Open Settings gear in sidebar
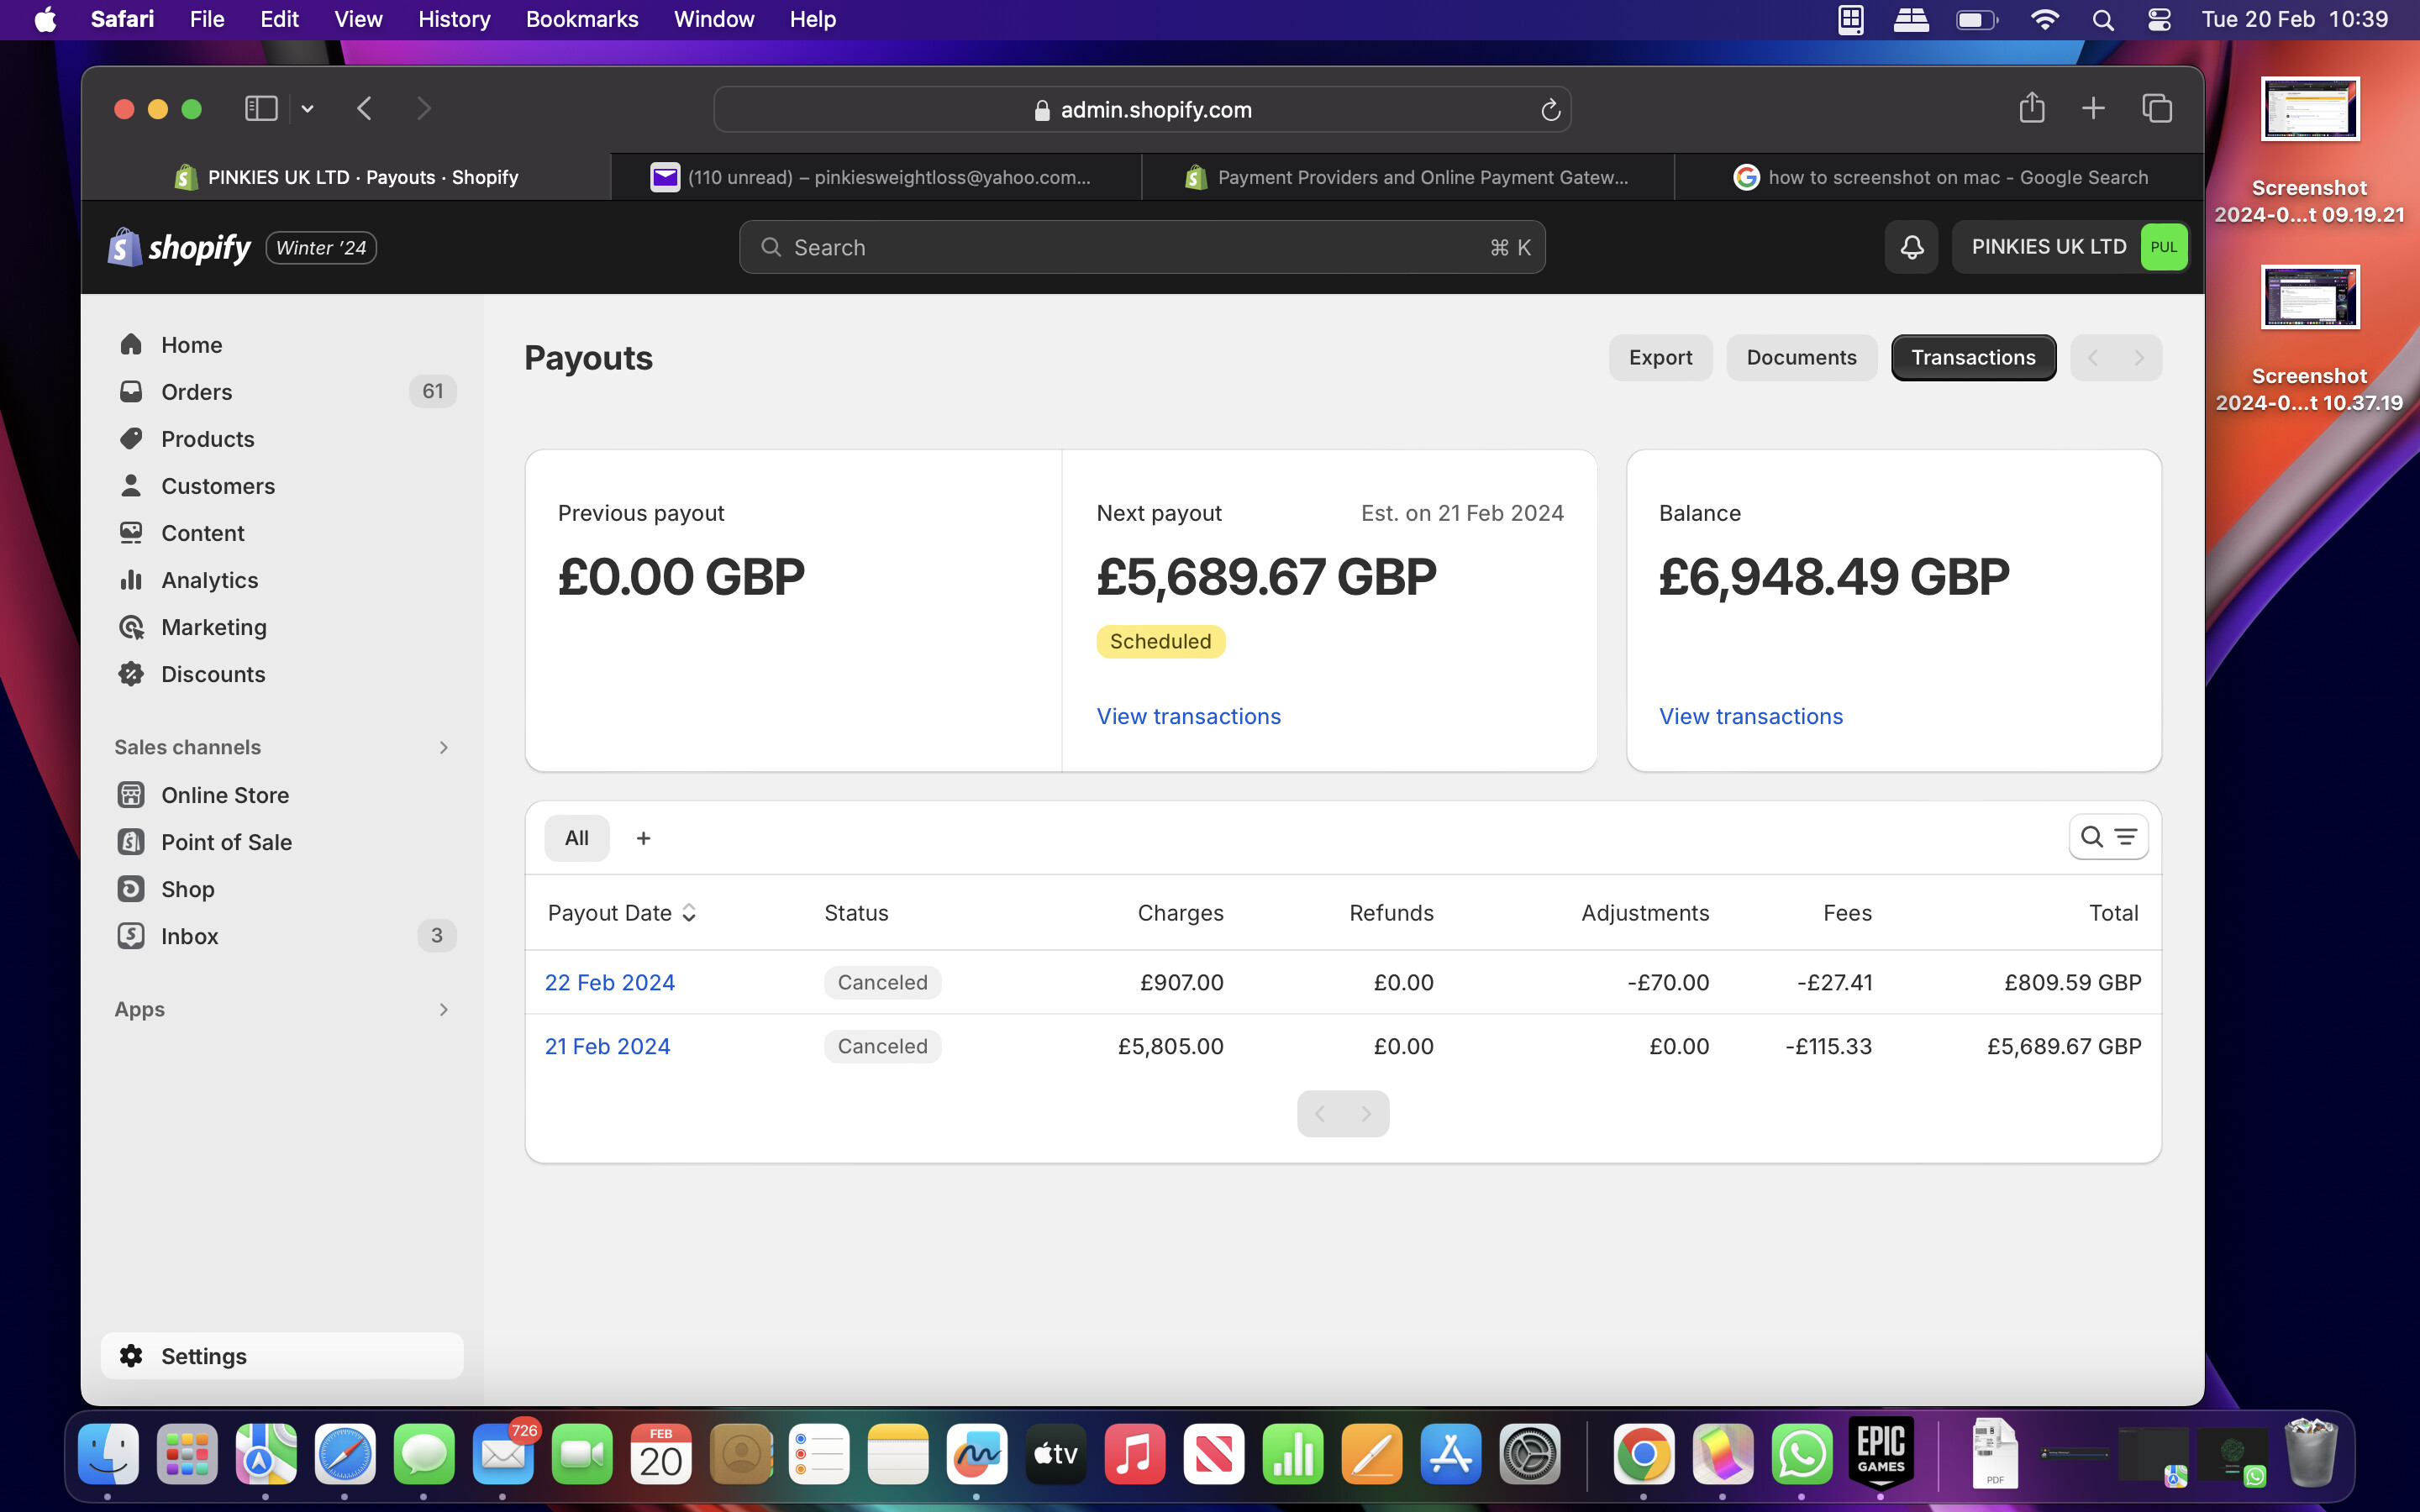2420x1512 pixels. 131,1356
